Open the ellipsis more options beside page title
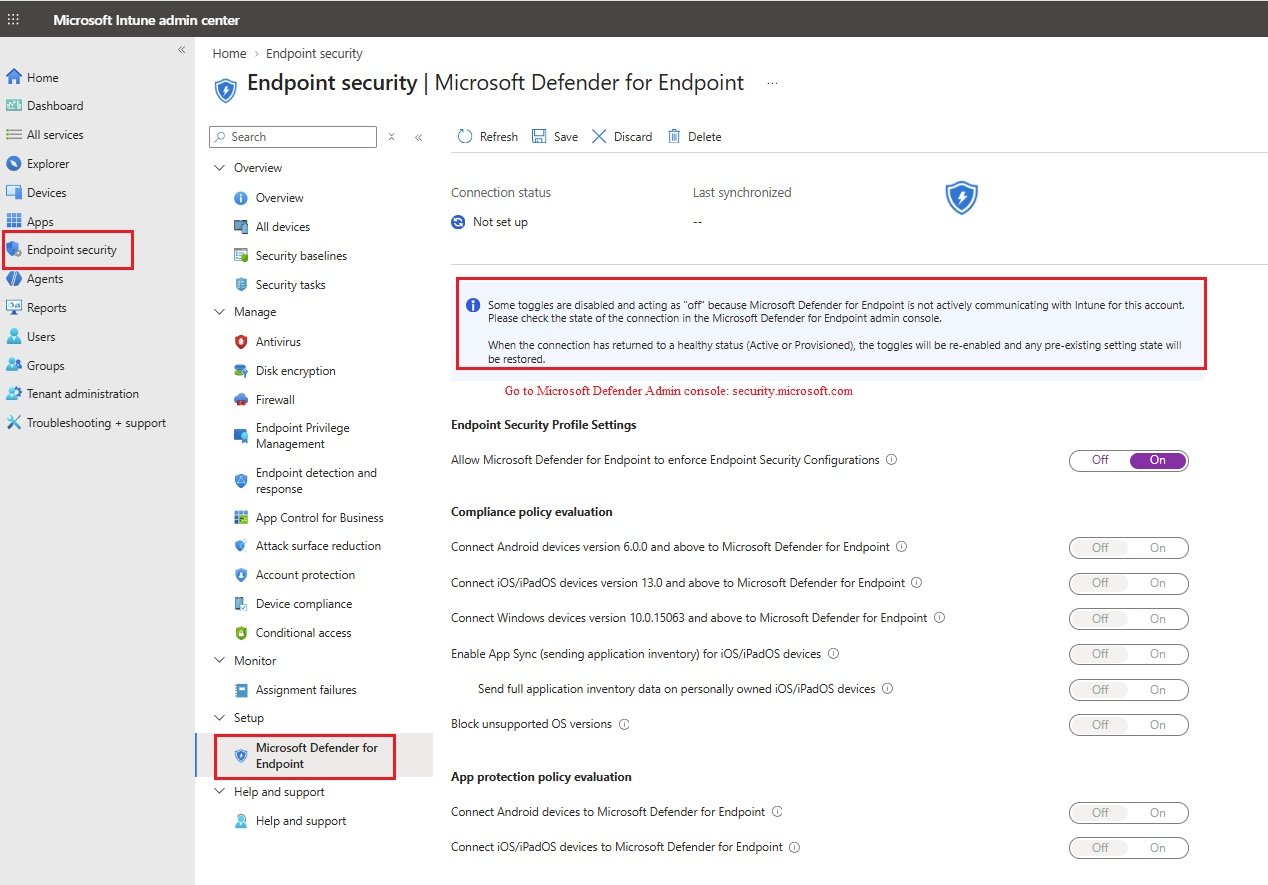The height and width of the screenshot is (885, 1268). (772, 84)
